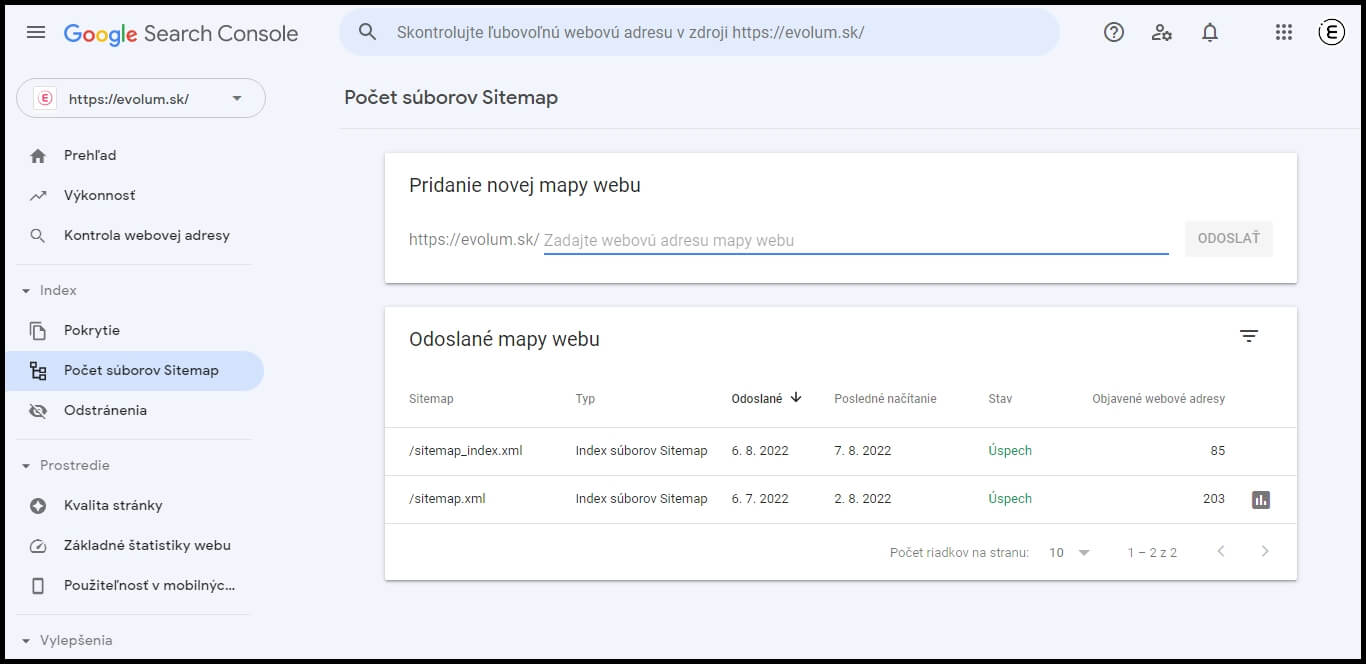Focus the top URL inspection search box
This screenshot has width=1366, height=664.
coord(700,32)
